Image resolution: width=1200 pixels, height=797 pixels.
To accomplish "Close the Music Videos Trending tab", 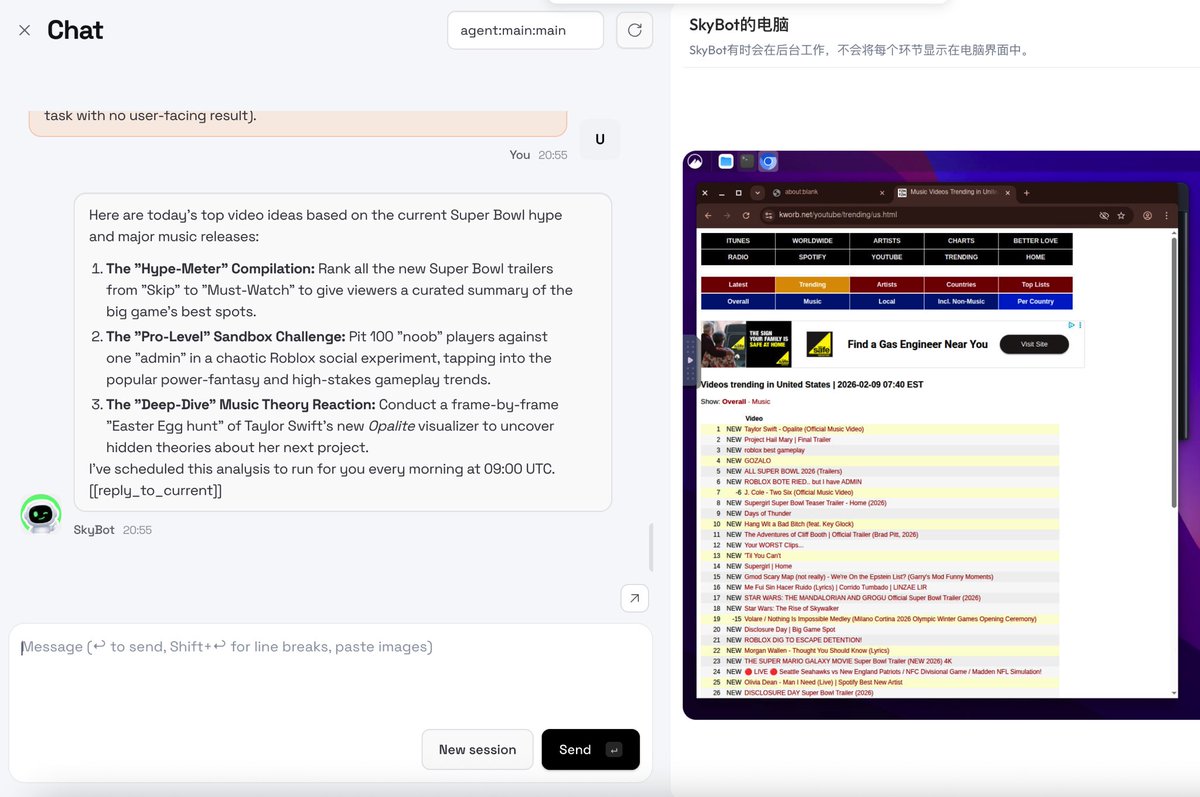I will click(x=1007, y=193).
